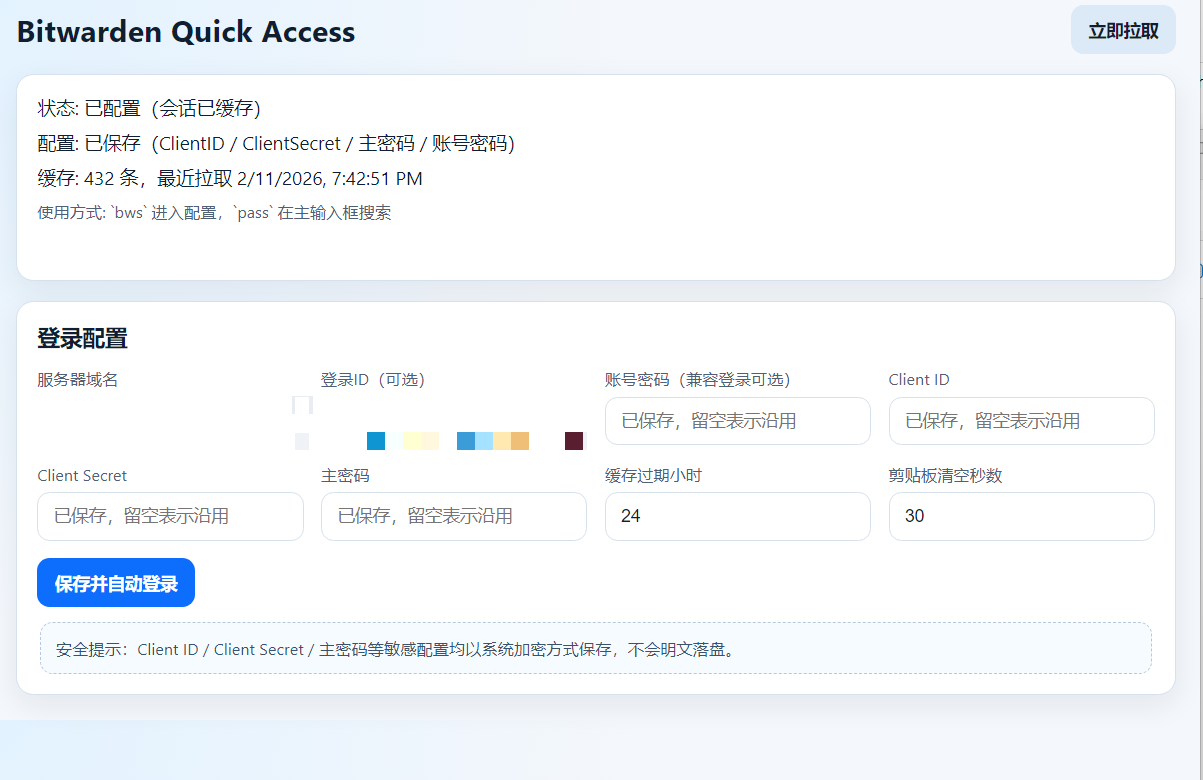
Task: Click the 登录ID（可选）label
Action: 373,379
